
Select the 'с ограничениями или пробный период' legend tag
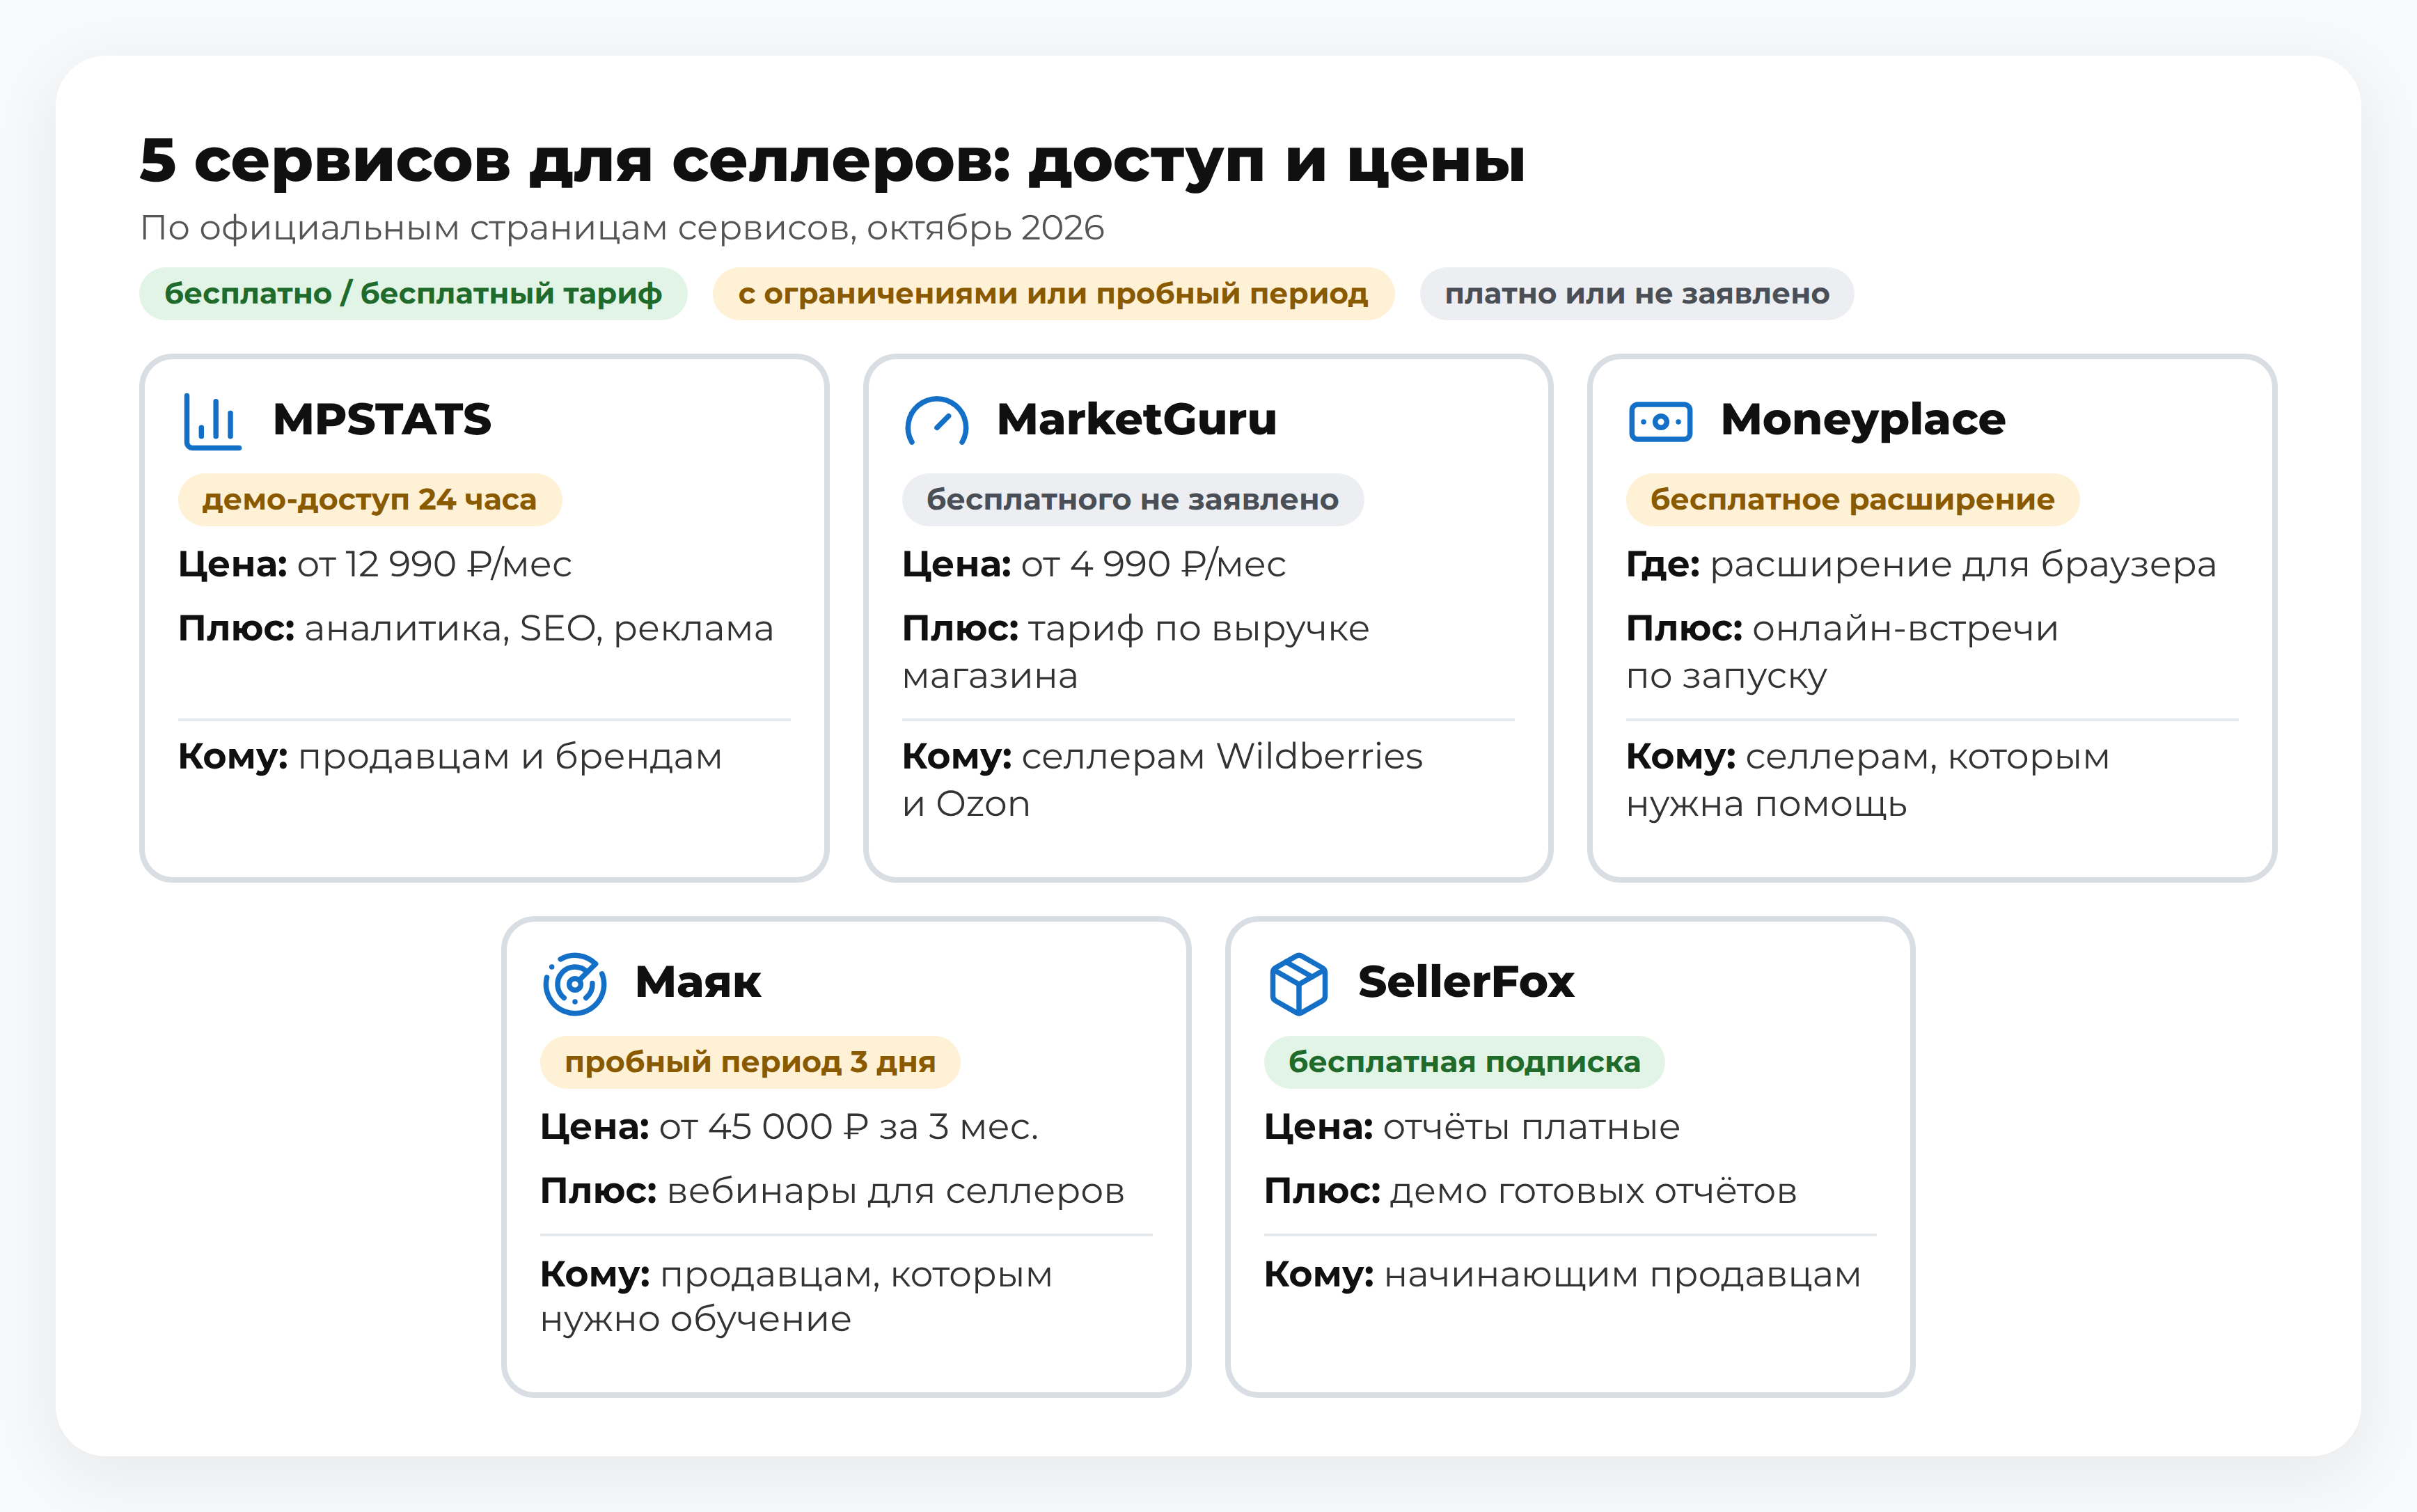click(1053, 294)
